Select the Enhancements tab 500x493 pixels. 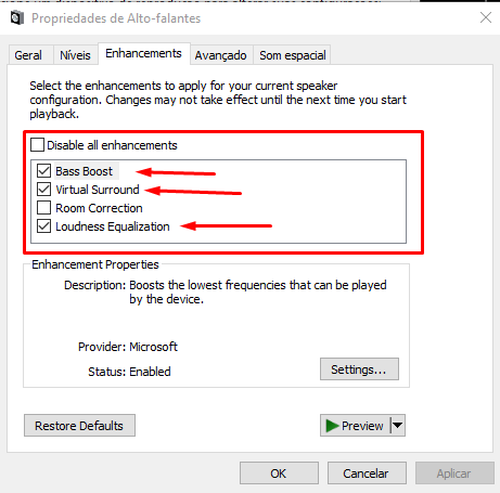point(144,53)
